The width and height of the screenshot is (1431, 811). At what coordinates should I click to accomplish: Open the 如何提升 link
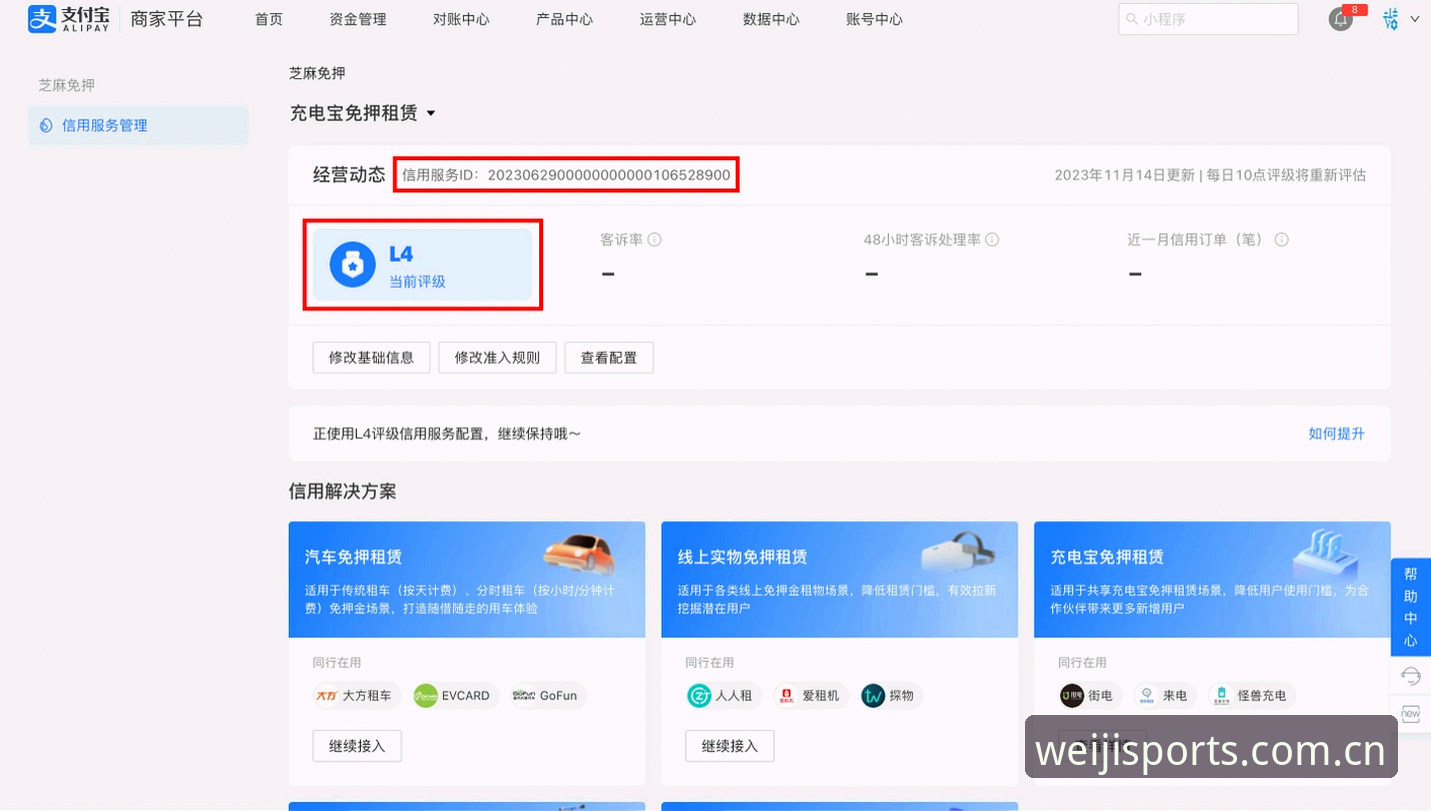click(1336, 433)
